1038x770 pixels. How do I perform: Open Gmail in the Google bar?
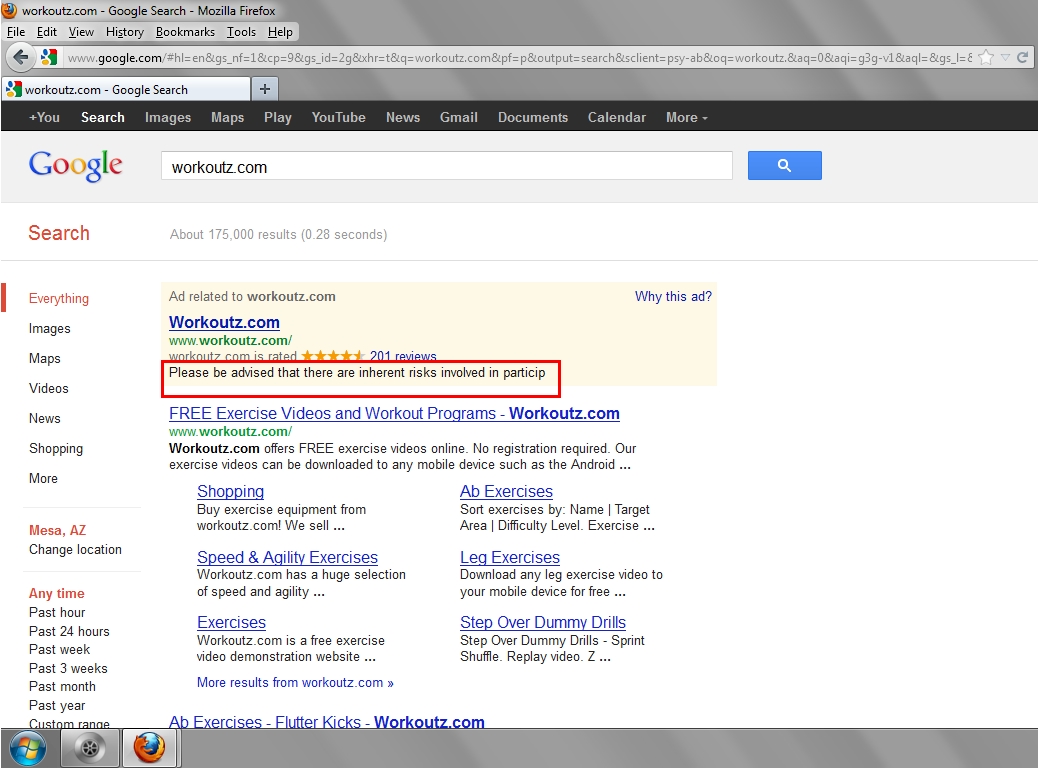tap(459, 117)
